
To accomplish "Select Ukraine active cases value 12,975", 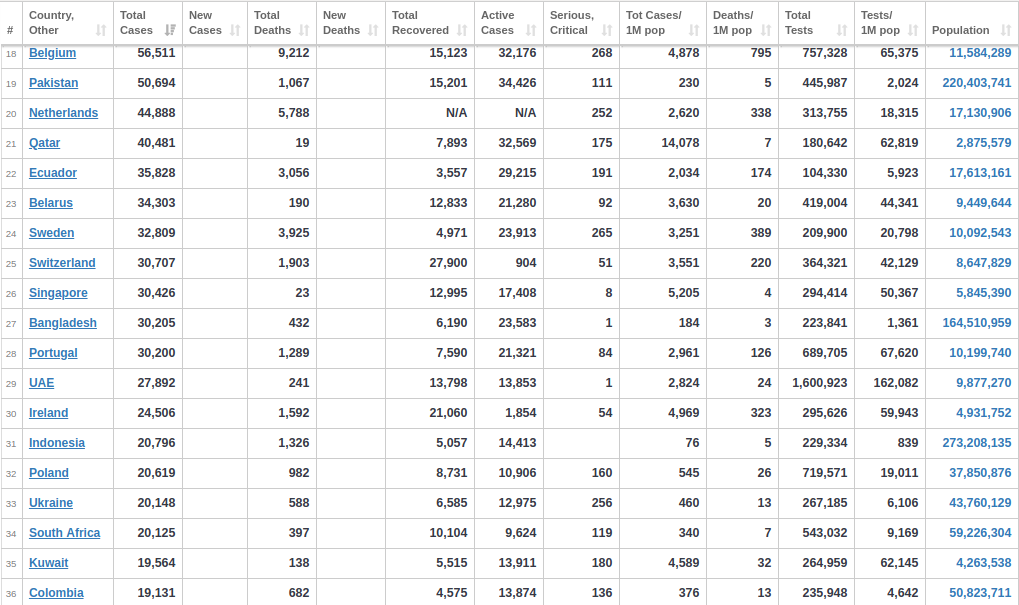I will [517, 502].
